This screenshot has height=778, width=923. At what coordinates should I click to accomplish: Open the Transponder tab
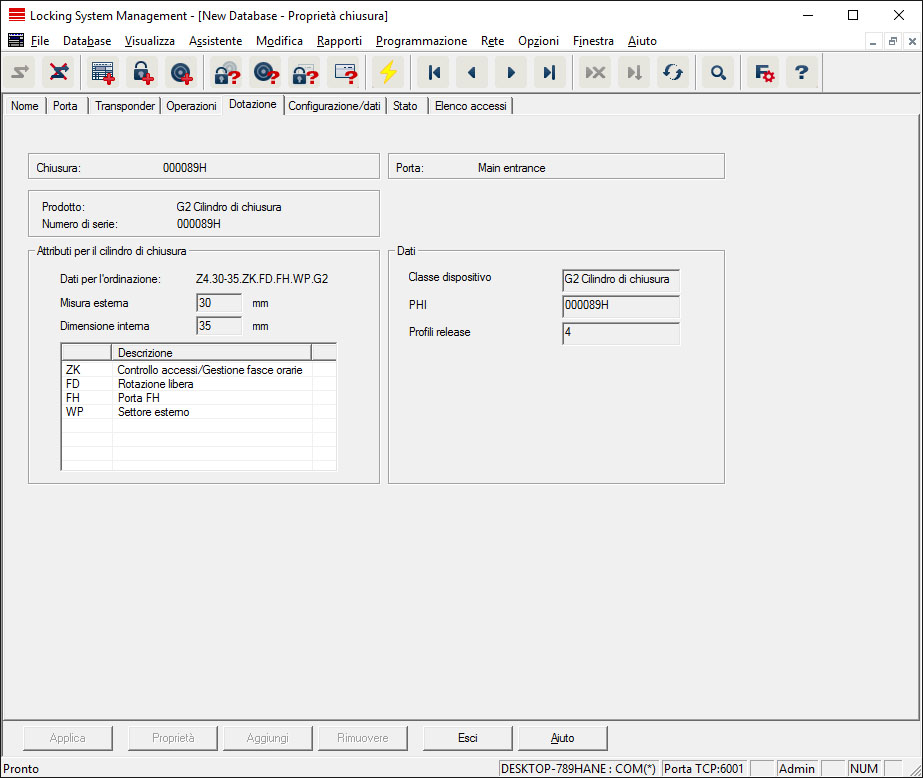(124, 106)
